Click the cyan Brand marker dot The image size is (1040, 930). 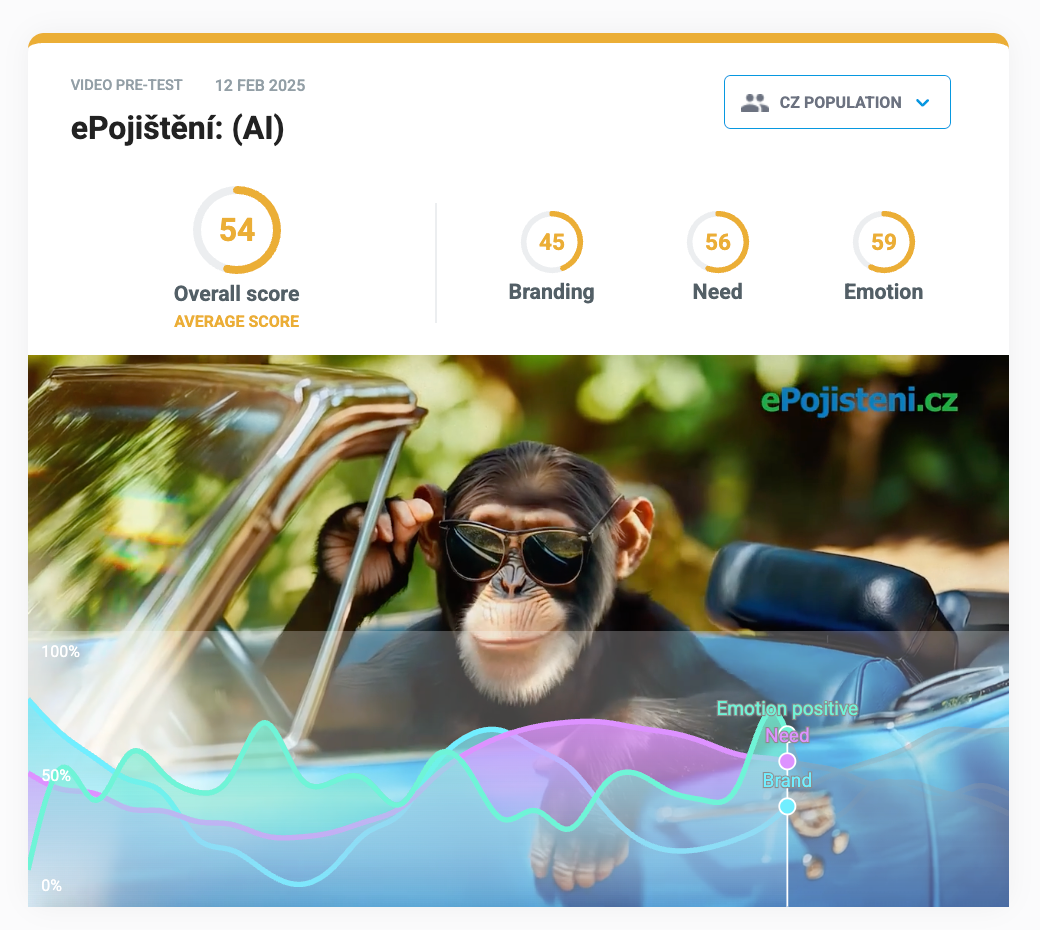click(x=787, y=806)
